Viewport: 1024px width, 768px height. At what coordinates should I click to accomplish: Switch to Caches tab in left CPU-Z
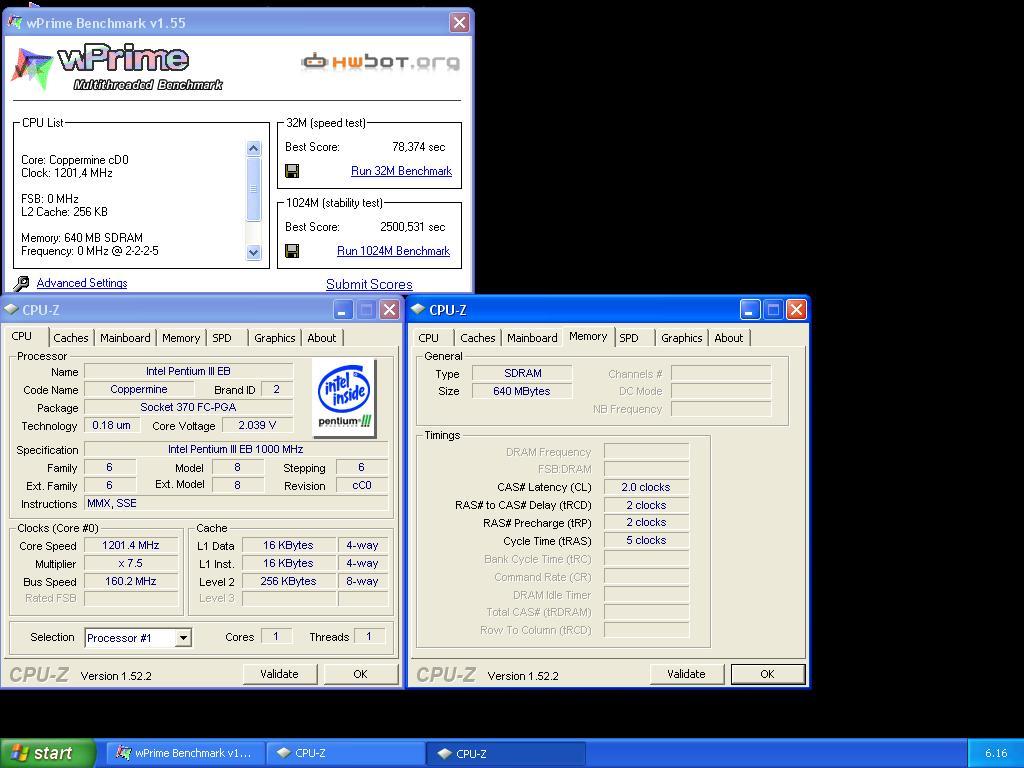pos(71,338)
